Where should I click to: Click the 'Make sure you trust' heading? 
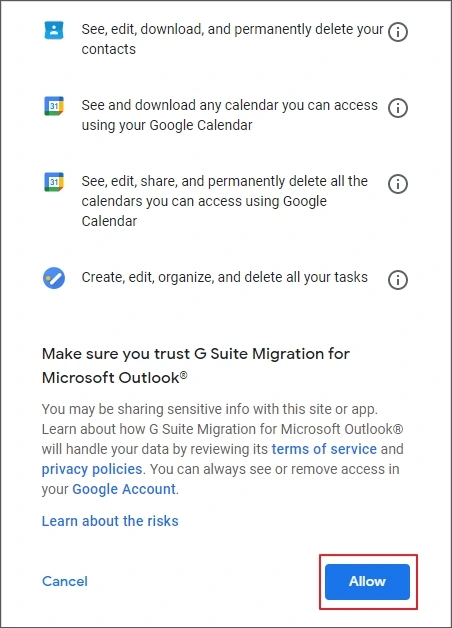196,366
